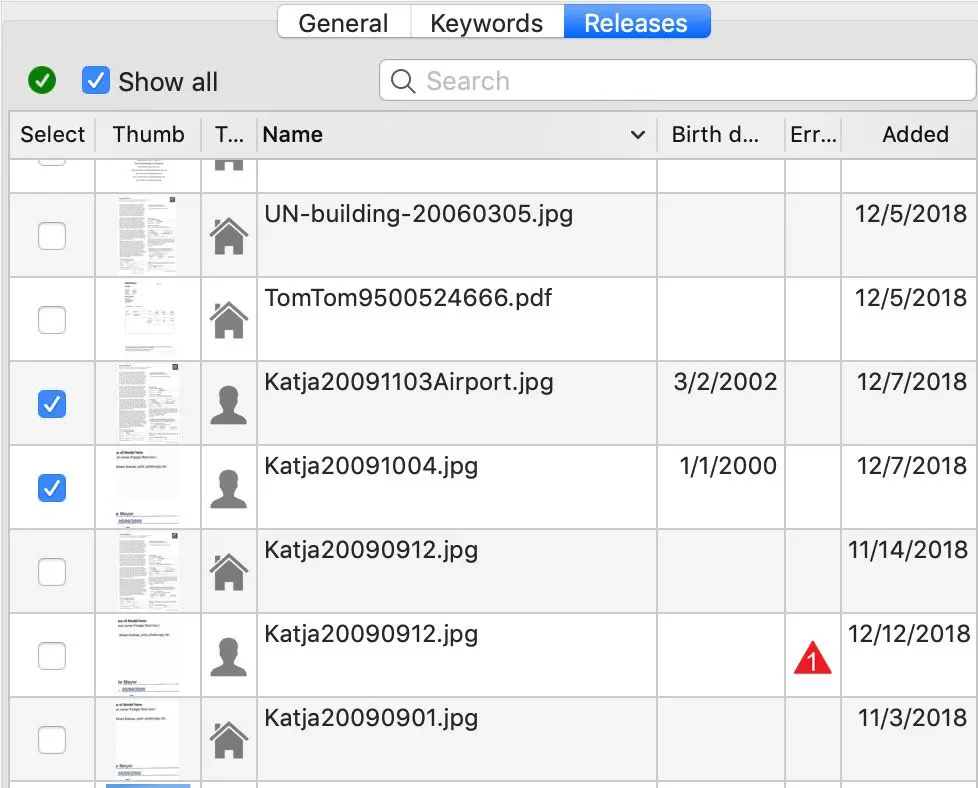Click into the Search field

pyautogui.click(x=677, y=80)
